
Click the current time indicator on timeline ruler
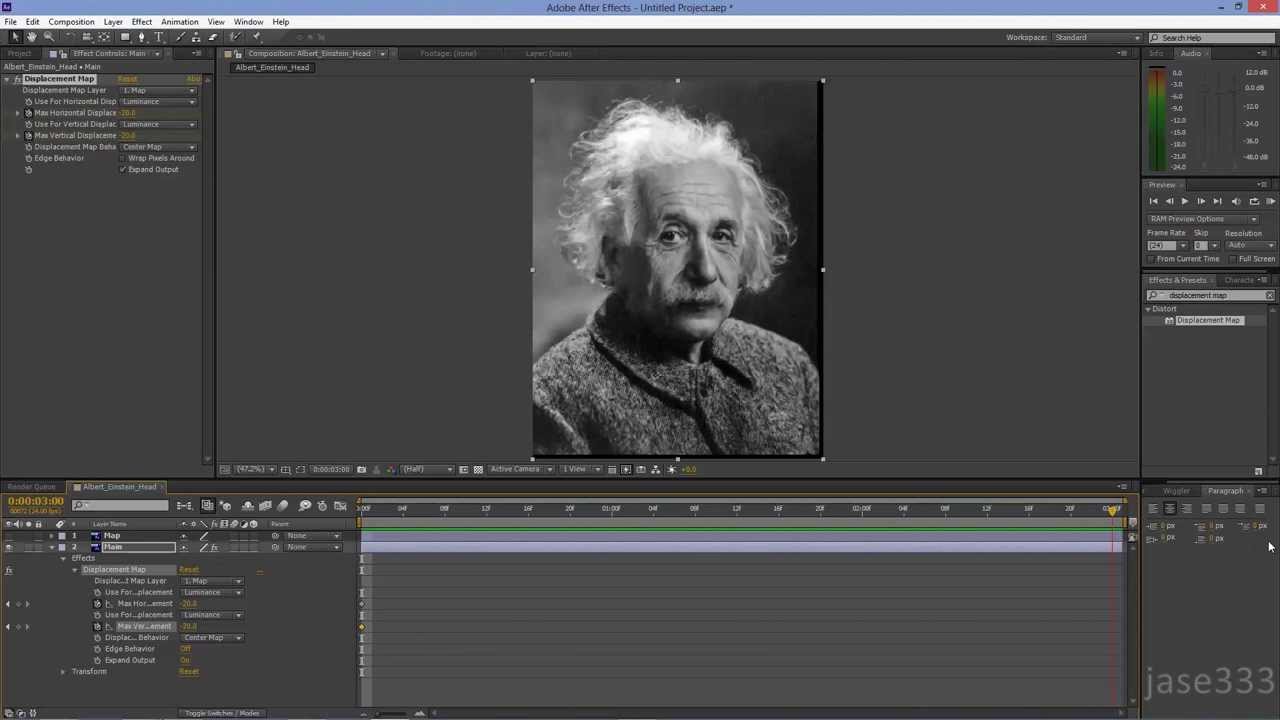tap(1112, 510)
